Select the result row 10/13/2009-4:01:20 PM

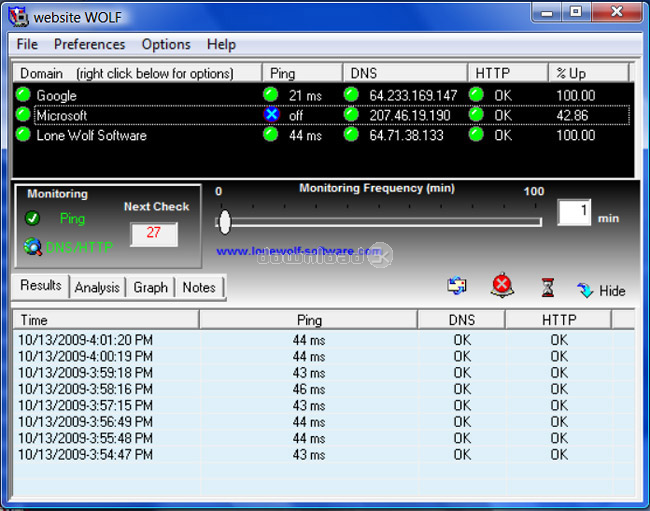tap(323, 340)
